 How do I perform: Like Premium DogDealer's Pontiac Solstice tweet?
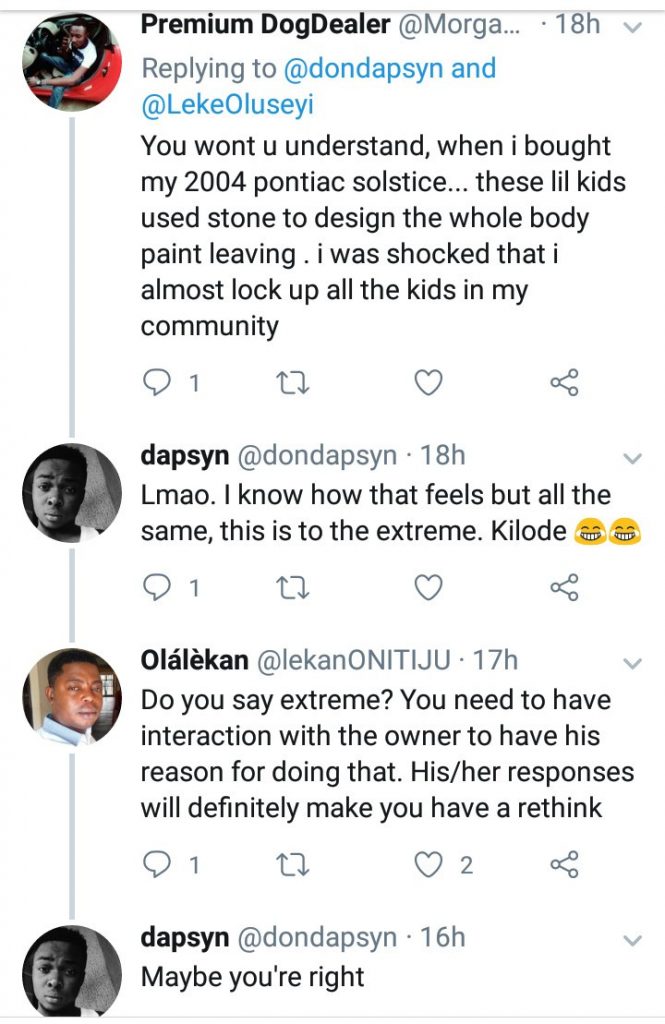[428, 382]
